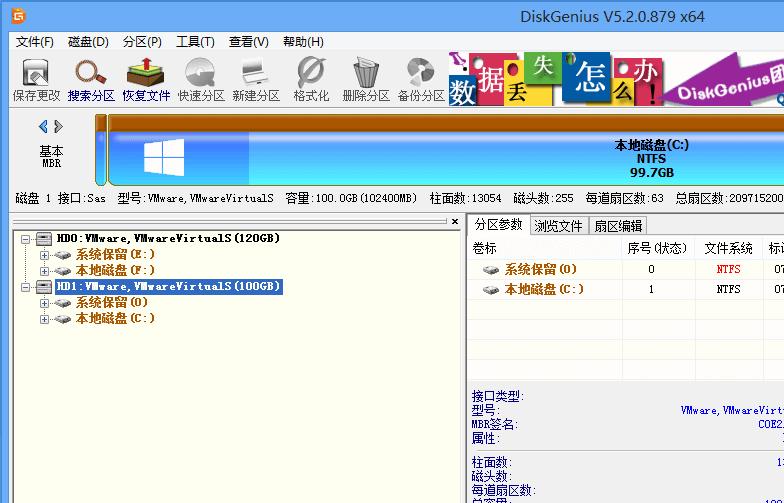Click drive icon beside 本地磁盘(F:) in tree
This screenshot has height=503, width=784.
[62, 271]
